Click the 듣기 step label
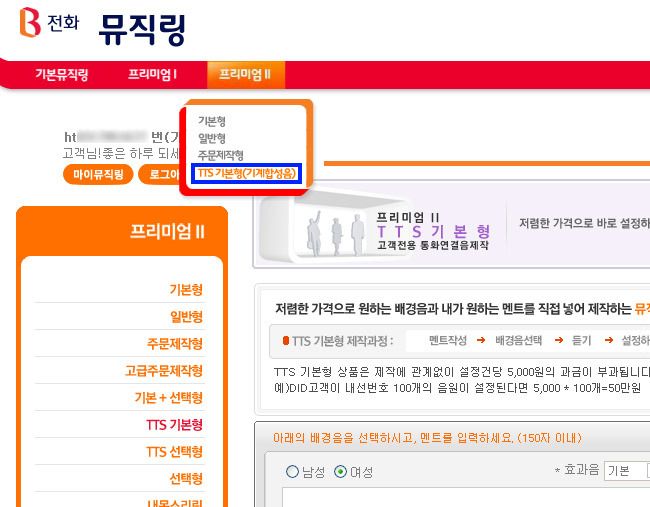The image size is (650, 507). click(581, 340)
